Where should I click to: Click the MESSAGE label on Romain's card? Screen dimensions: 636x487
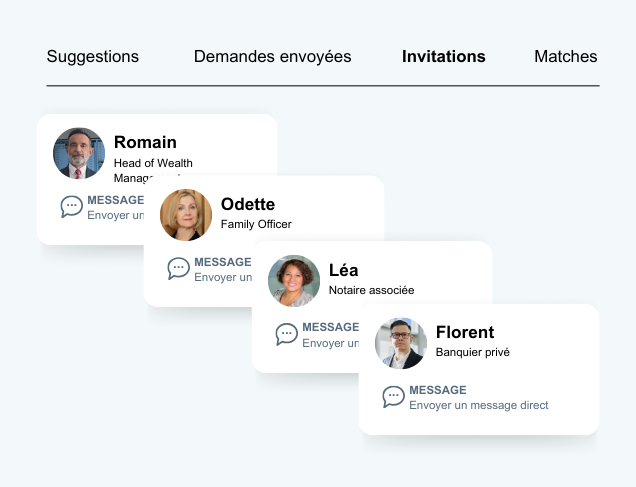[115, 200]
